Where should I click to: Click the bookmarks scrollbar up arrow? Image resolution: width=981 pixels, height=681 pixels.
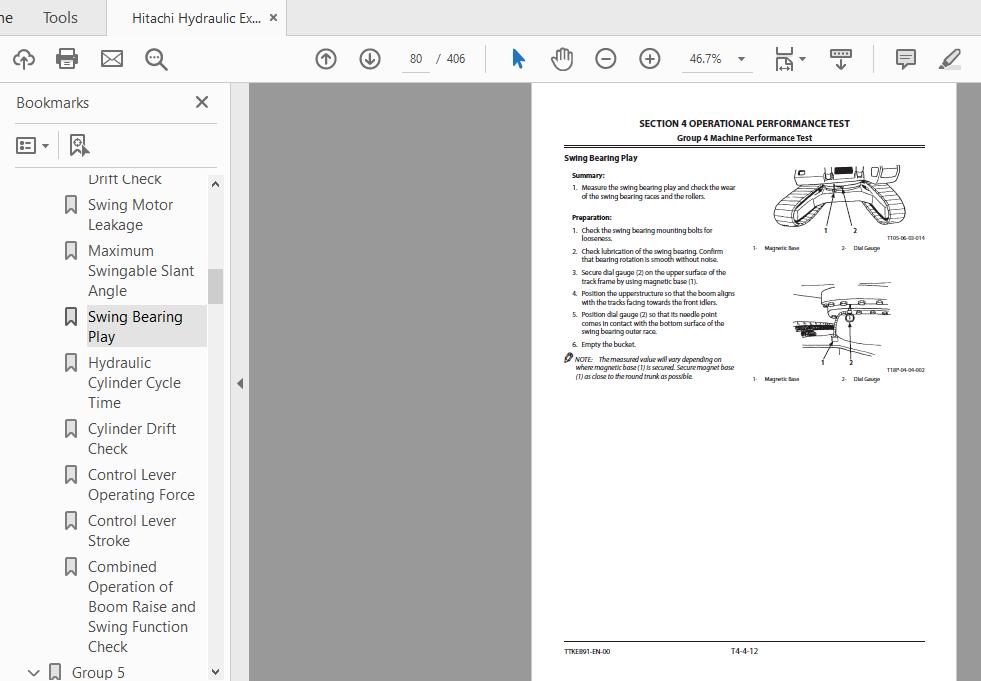(x=215, y=184)
